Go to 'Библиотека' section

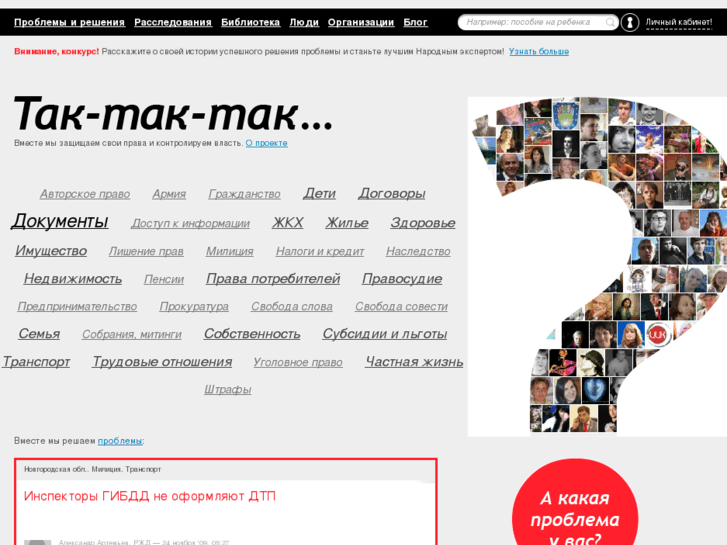coord(250,22)
